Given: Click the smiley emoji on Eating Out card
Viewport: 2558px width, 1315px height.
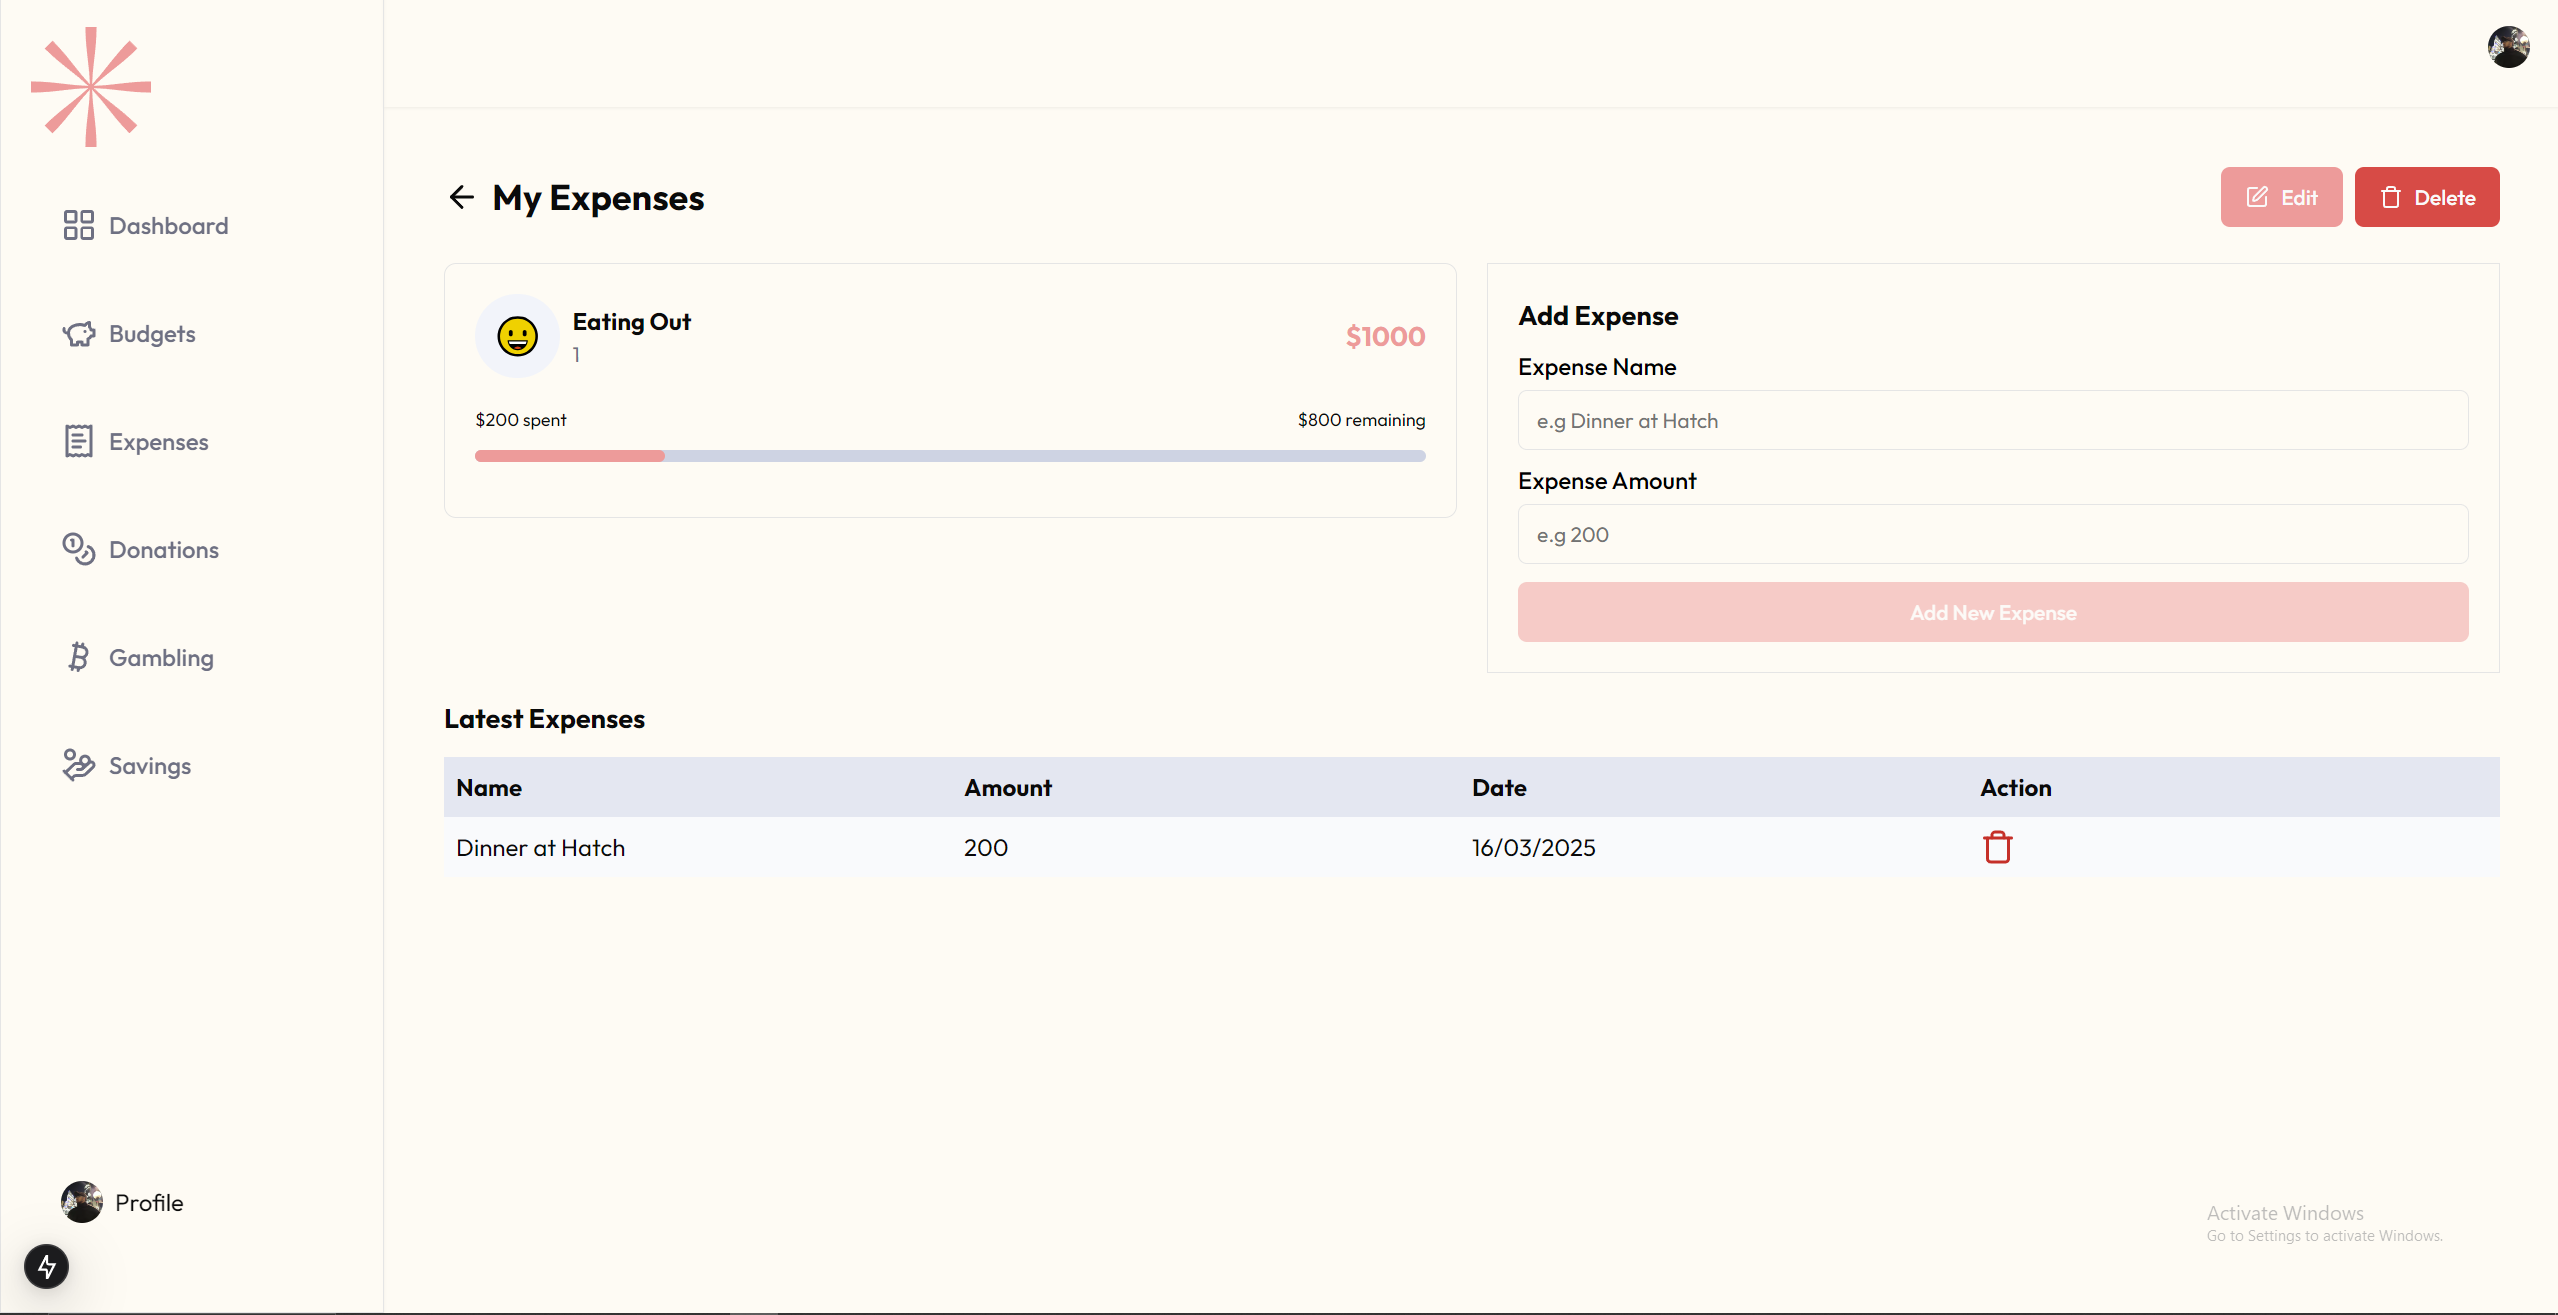Looking at the screenshot, I should coord(517,336).
